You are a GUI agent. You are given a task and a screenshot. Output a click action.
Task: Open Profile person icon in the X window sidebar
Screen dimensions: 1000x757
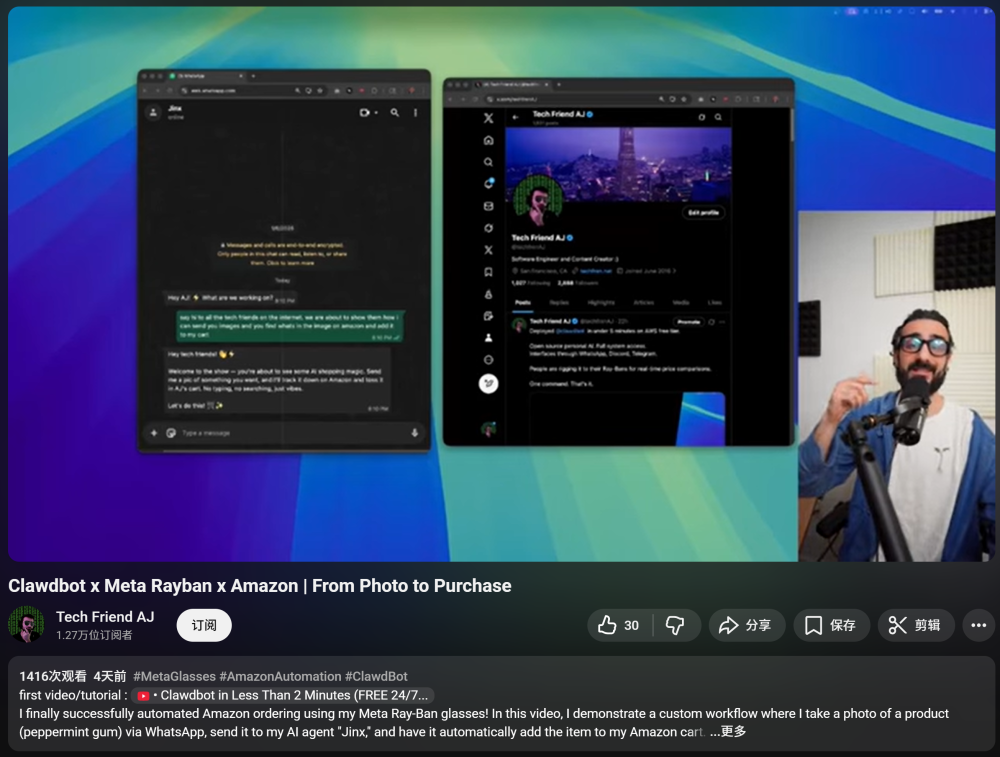point(489,338)
